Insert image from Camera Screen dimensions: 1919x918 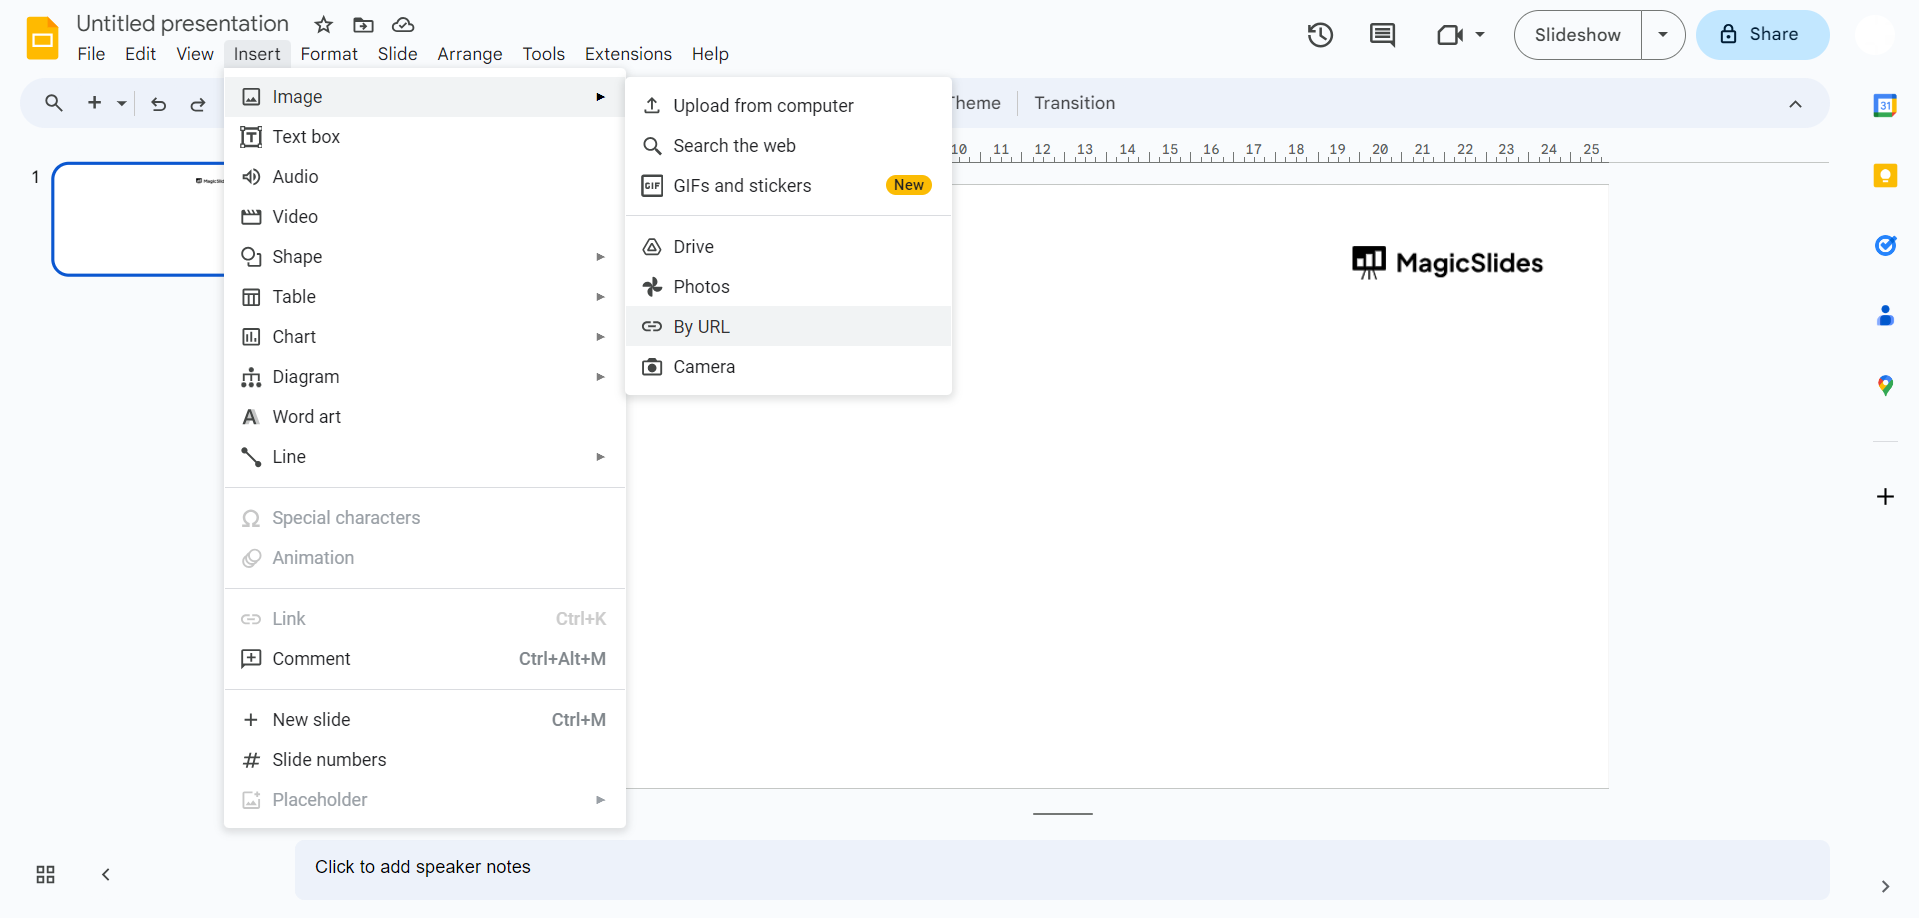pos(788,367)
